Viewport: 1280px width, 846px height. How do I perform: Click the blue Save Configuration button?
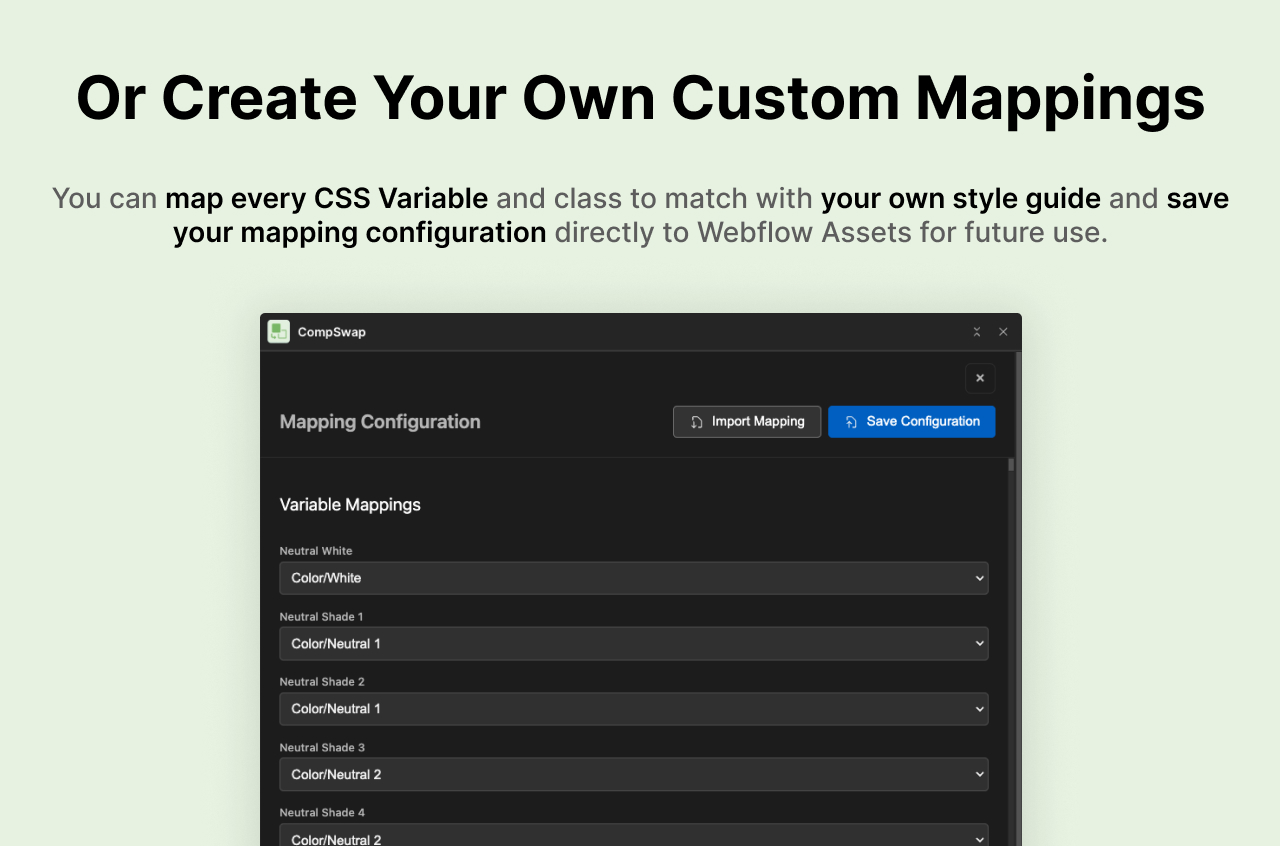point(911,421)
